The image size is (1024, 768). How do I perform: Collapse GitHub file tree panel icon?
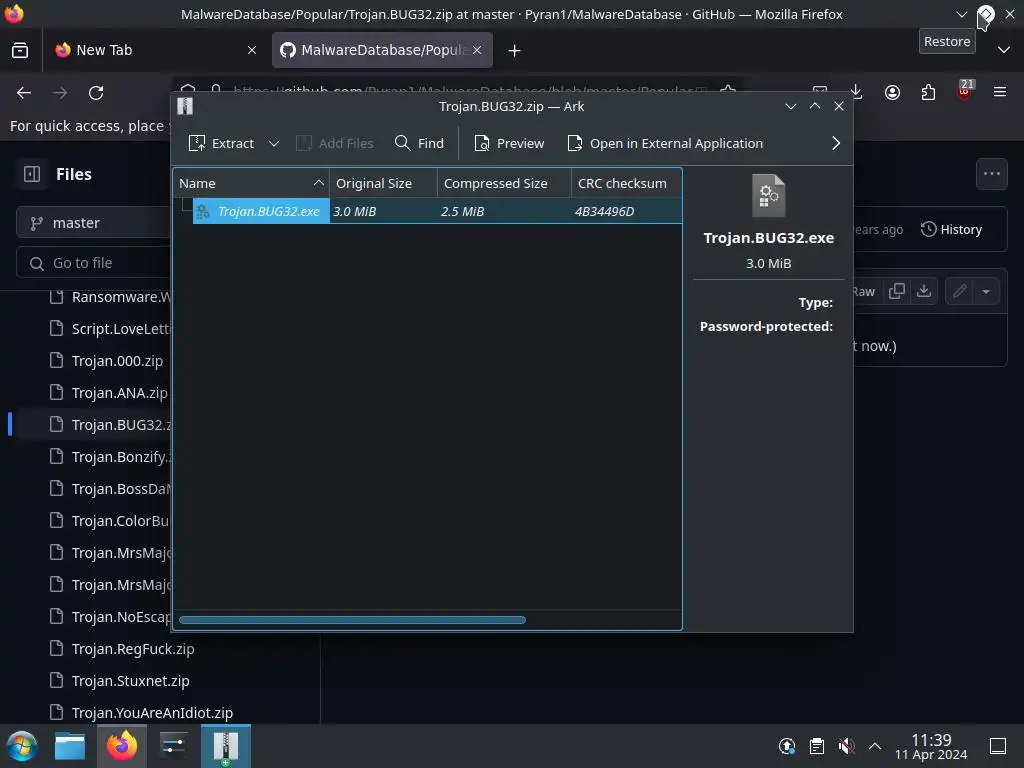pos(32,174)
